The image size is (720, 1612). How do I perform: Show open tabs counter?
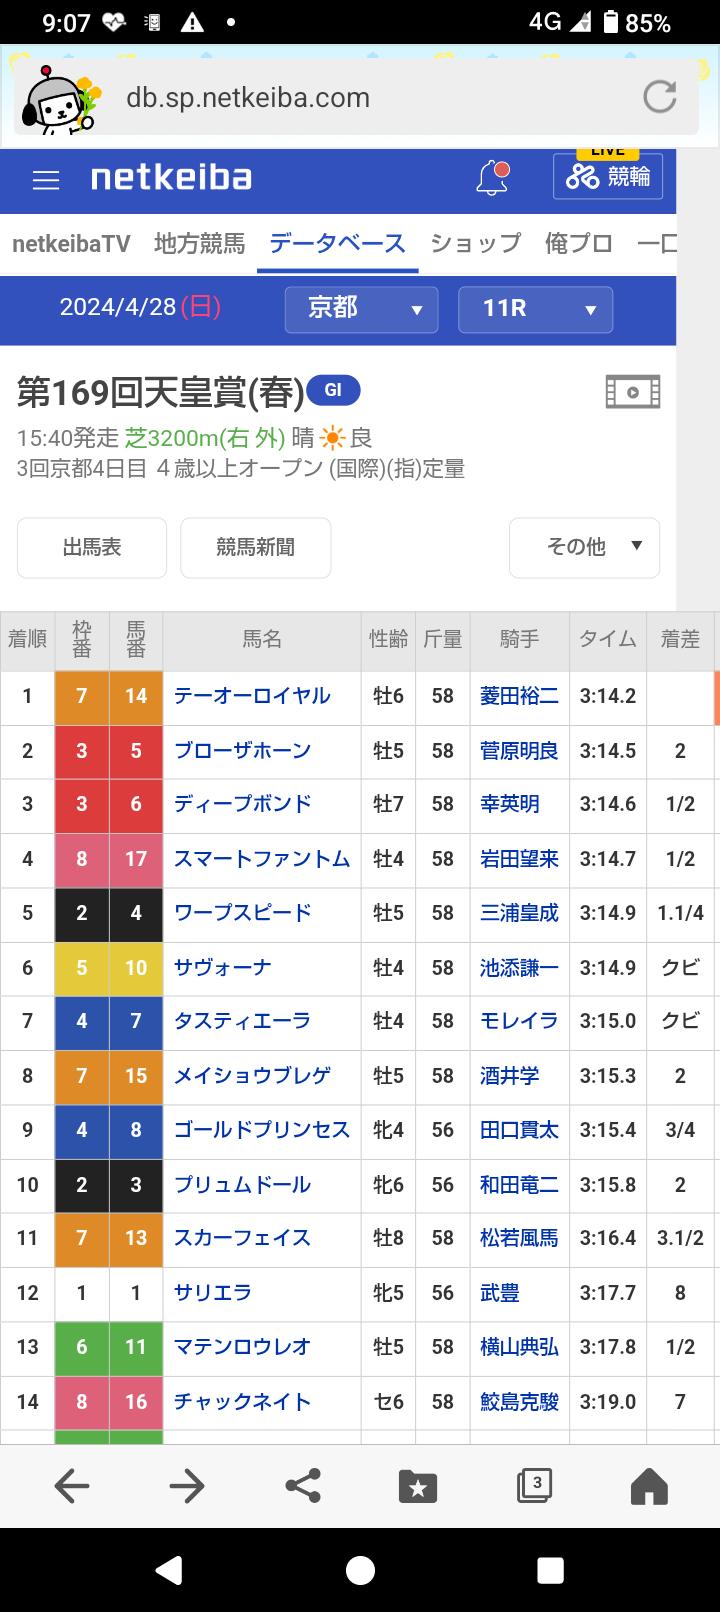pos(534,1485)
